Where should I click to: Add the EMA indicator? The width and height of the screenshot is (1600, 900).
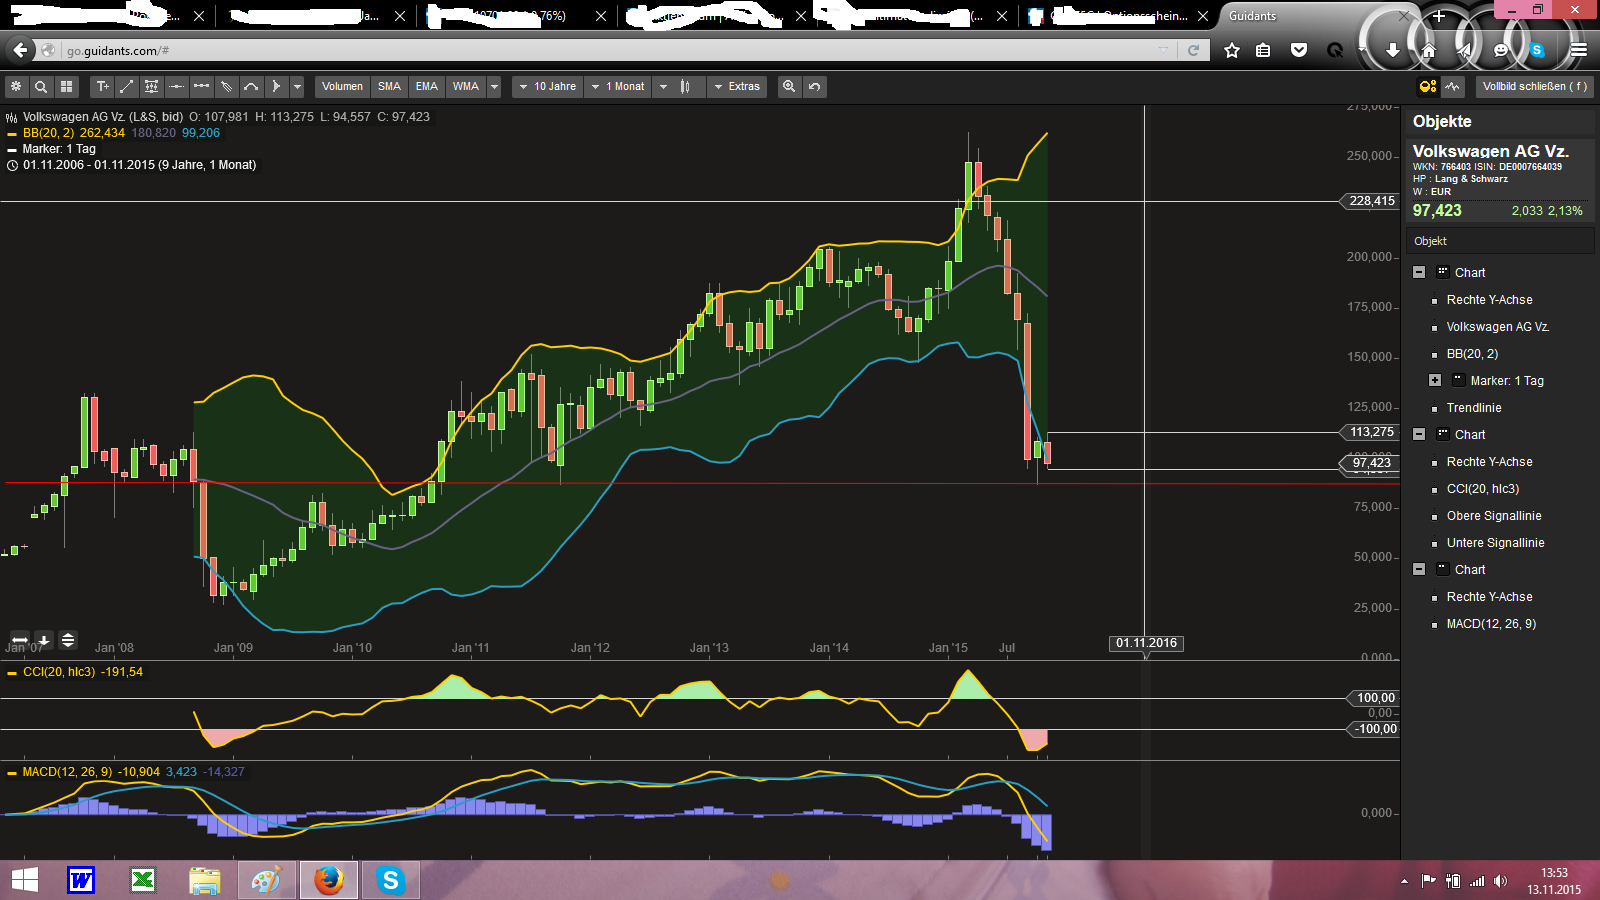coord(427,87)
